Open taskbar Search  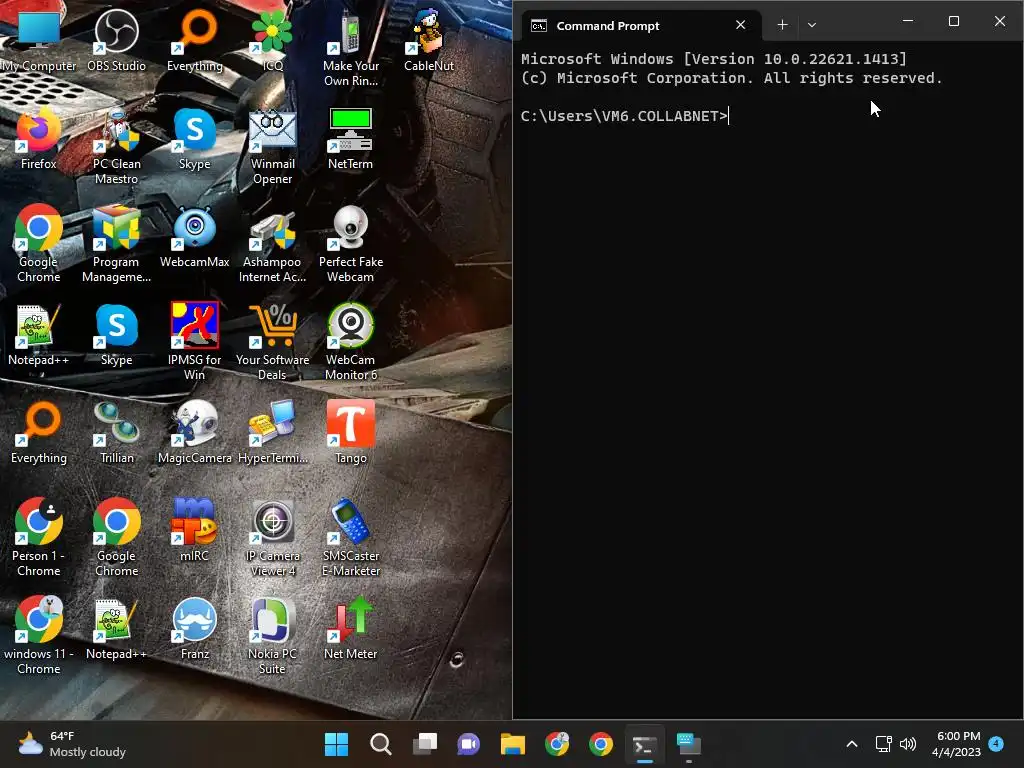coord(381,744)
